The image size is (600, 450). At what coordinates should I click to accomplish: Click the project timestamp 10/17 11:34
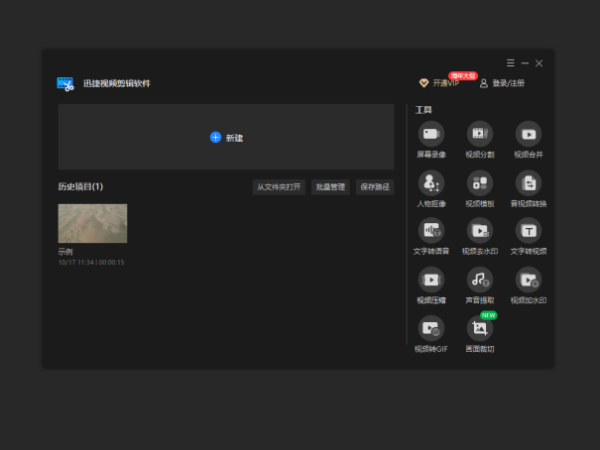76,262
